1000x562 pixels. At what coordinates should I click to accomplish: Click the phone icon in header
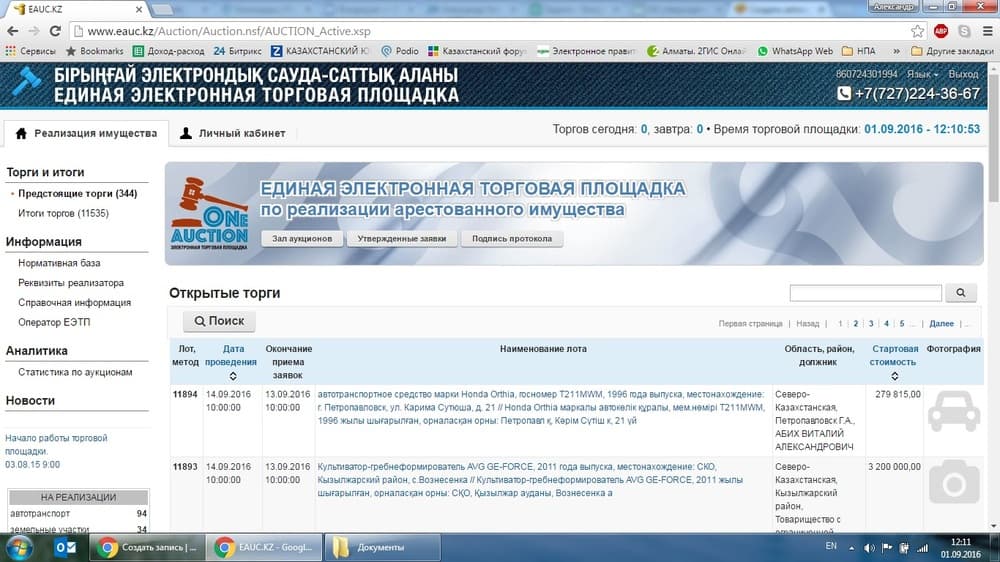click(x=844, y=93)
